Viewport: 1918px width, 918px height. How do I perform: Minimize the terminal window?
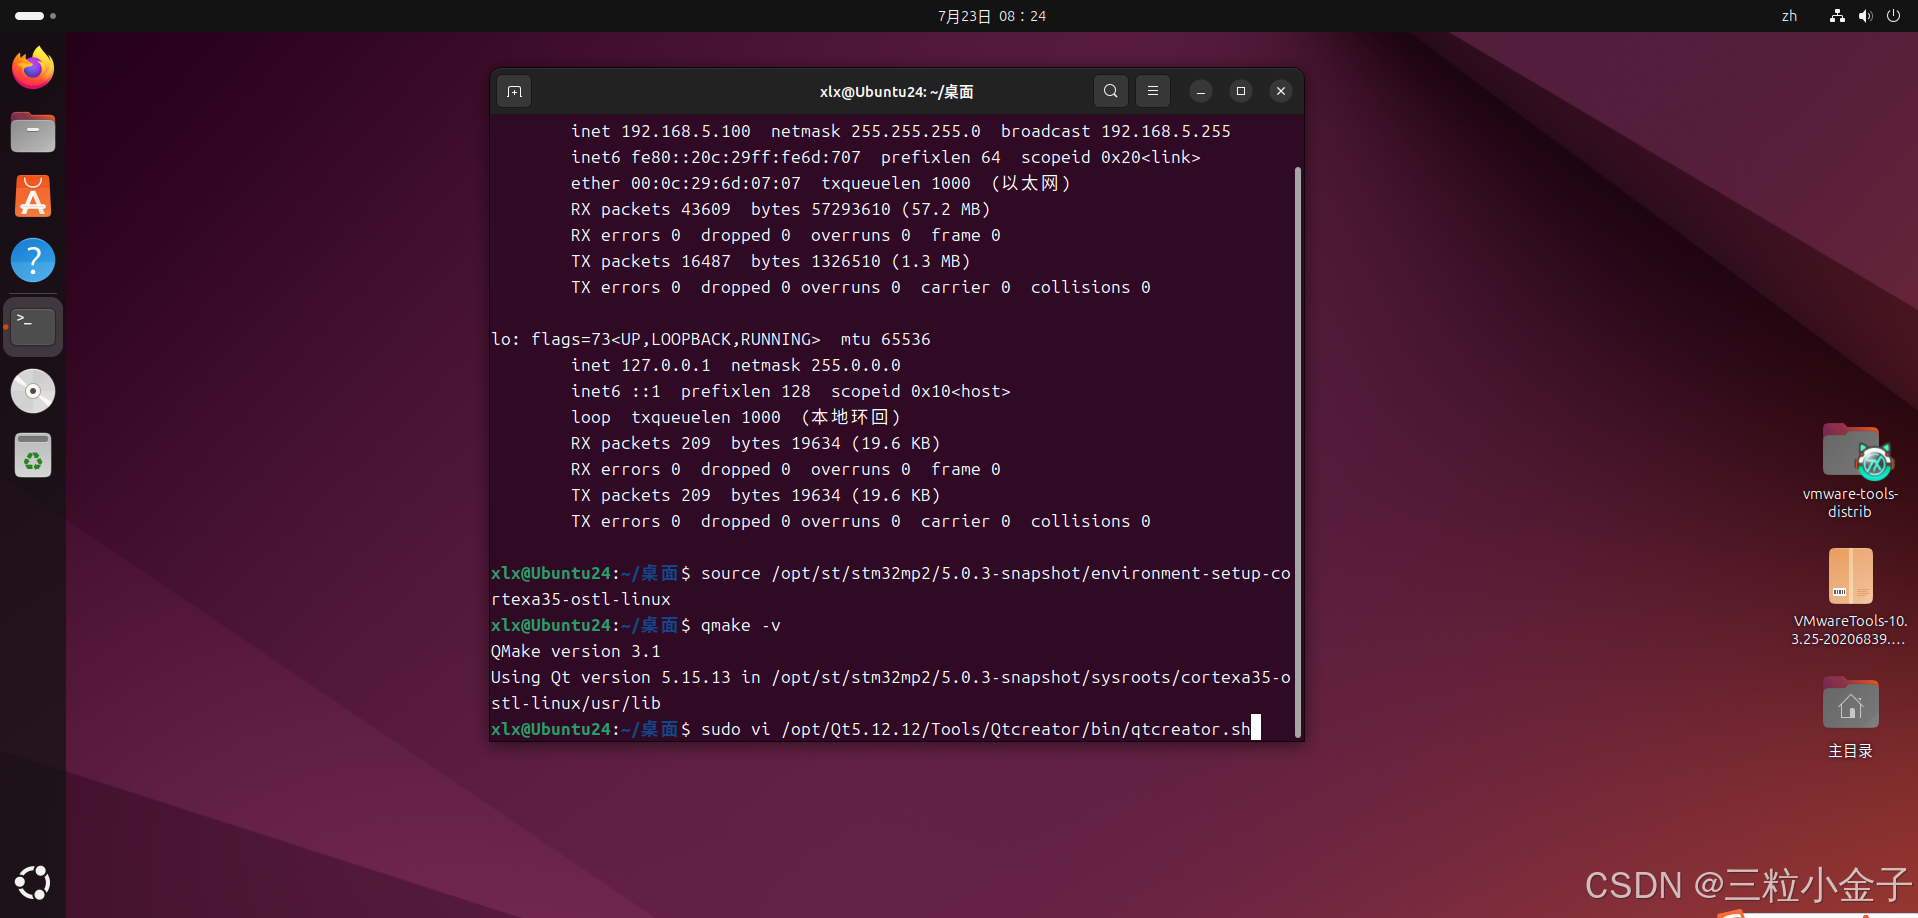point(1201,91)
